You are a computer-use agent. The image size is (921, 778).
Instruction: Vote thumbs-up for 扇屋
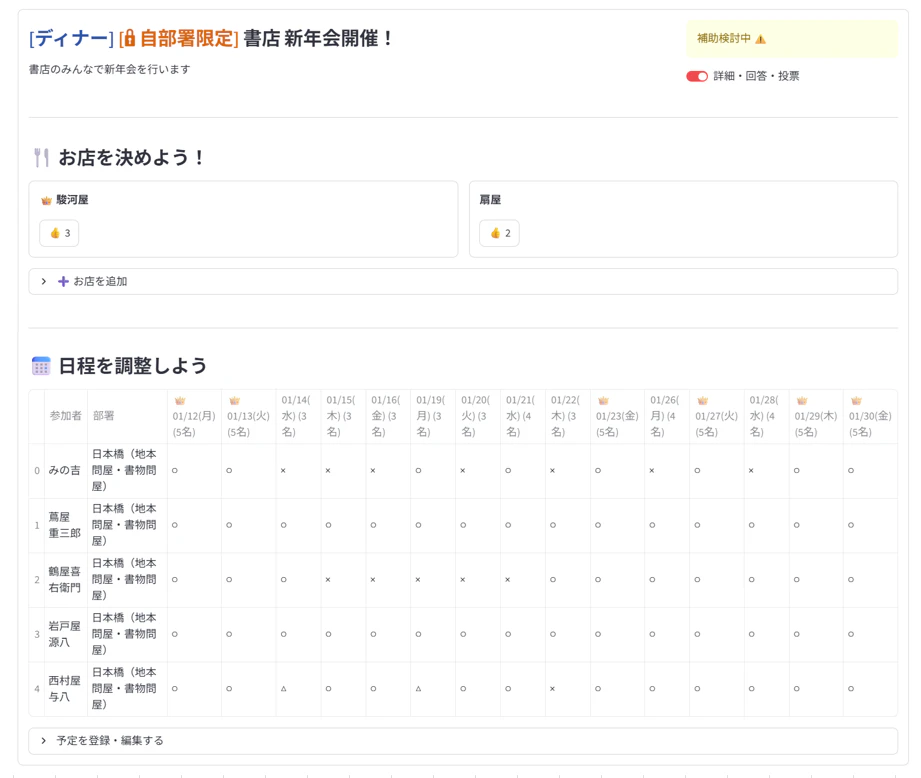pyautogui.click(x=499, y=233)
